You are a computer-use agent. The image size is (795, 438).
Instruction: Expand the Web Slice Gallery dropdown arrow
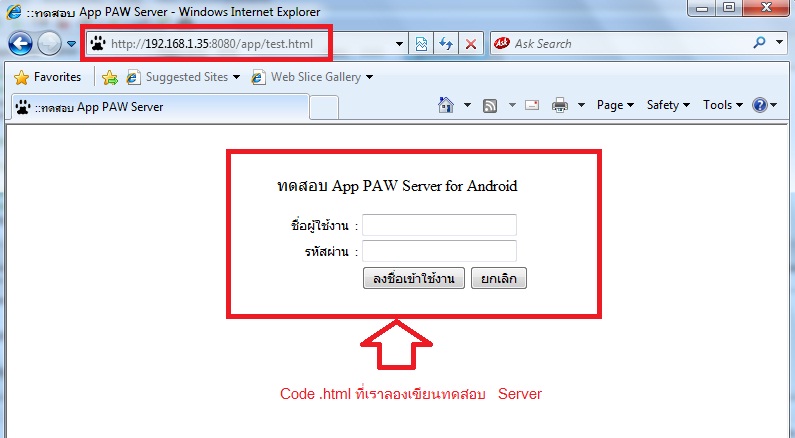(369, 77)
